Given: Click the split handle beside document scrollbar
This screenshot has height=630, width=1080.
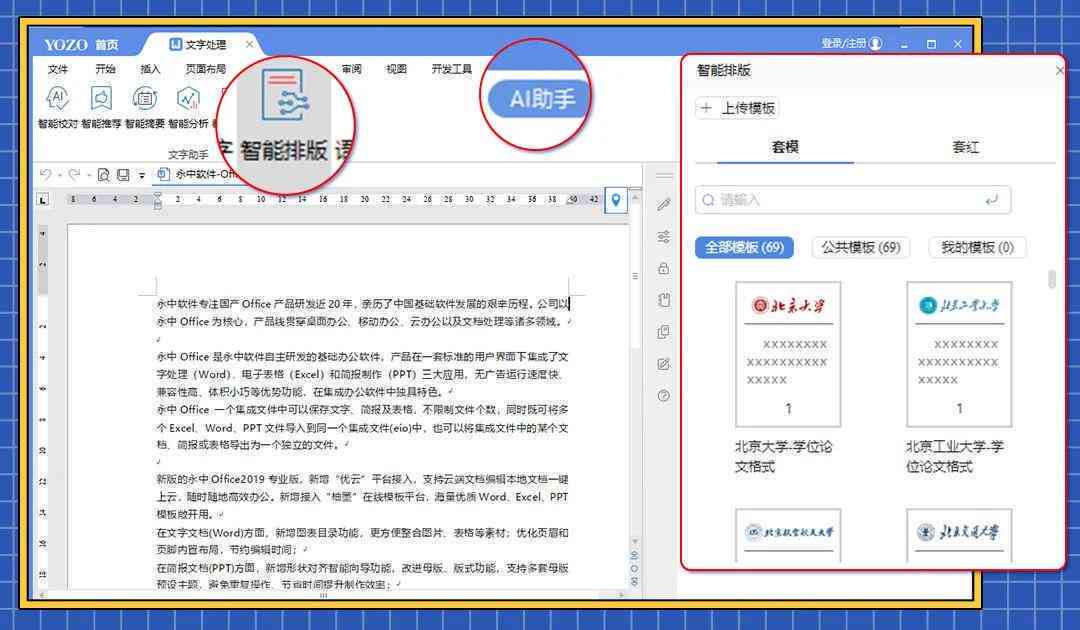Looking at the screenshot, I should (634, 188).
